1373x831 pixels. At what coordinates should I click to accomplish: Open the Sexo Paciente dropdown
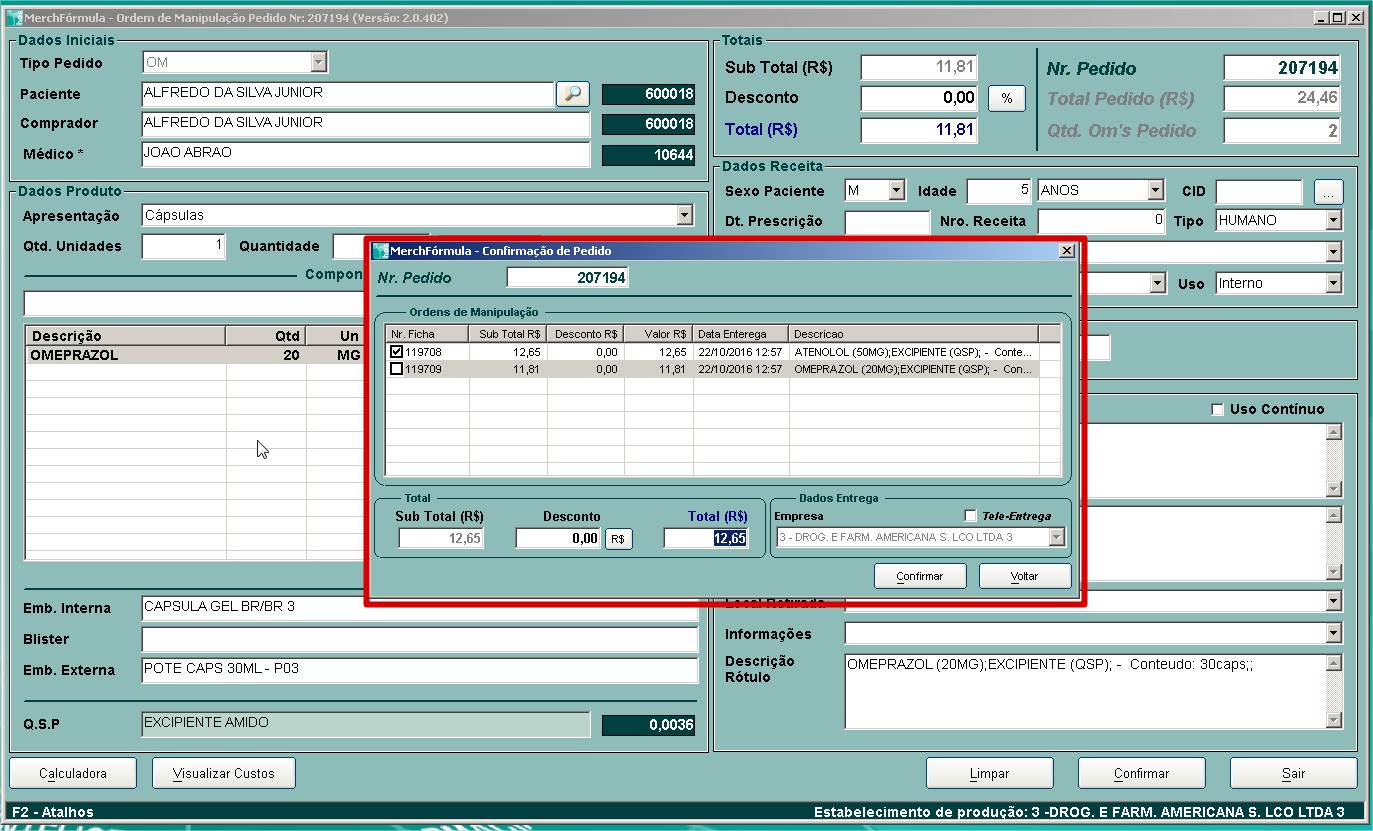[x=896, y=190]
